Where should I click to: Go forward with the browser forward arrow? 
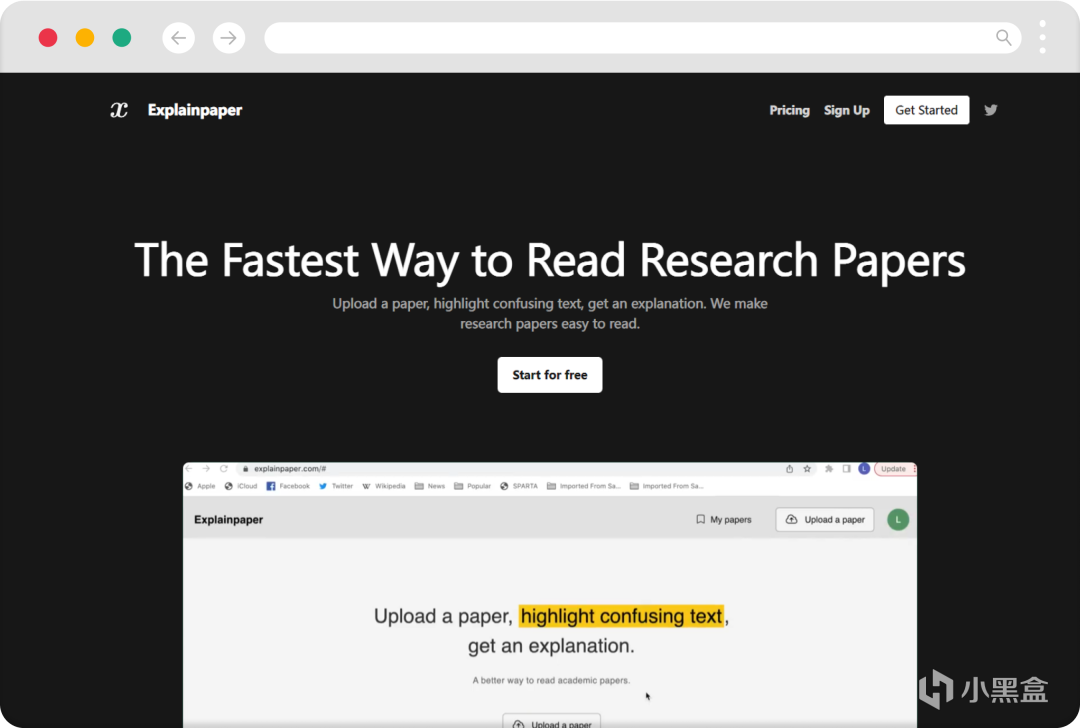coord(229,38)
